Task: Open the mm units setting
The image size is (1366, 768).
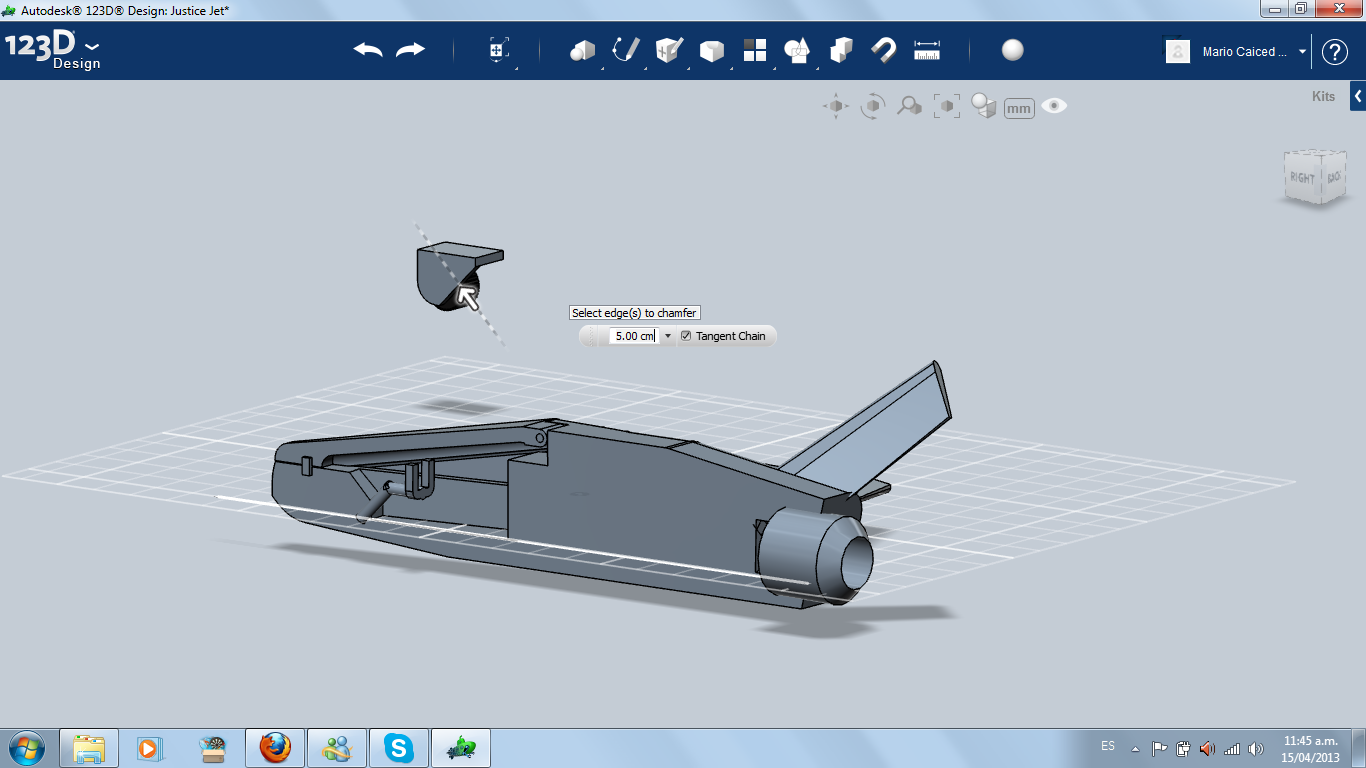Action: tap(1019, 108)
